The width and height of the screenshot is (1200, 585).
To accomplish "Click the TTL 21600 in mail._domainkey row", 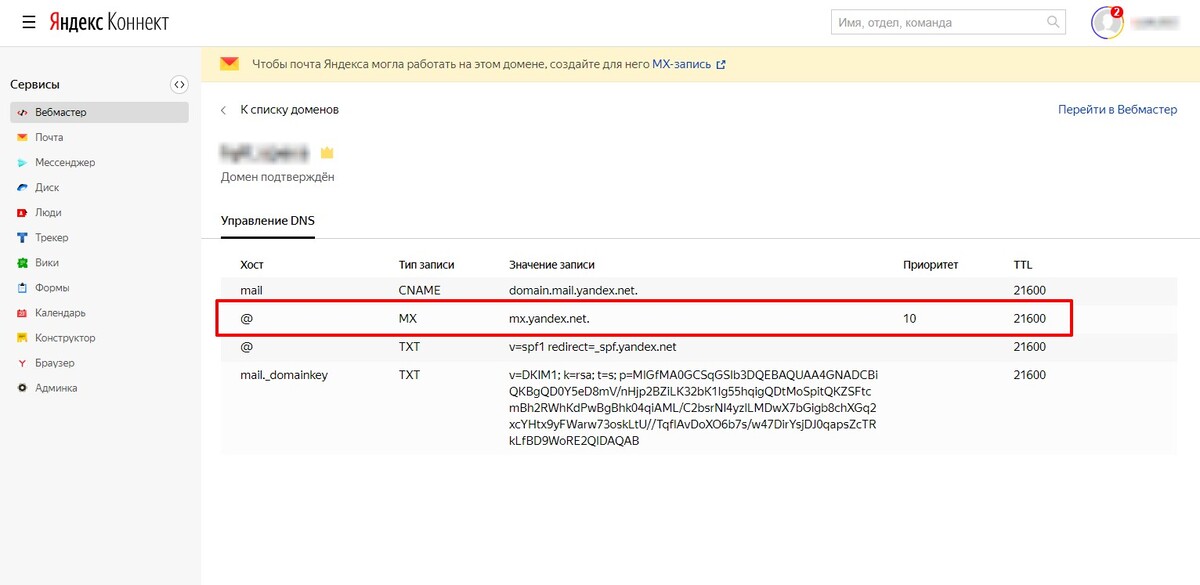I will pos(1029,375).
